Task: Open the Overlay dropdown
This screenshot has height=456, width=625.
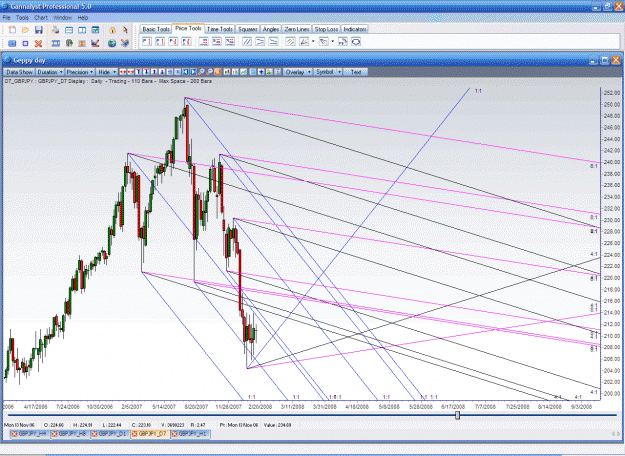Action: click(x=298, y=72)
